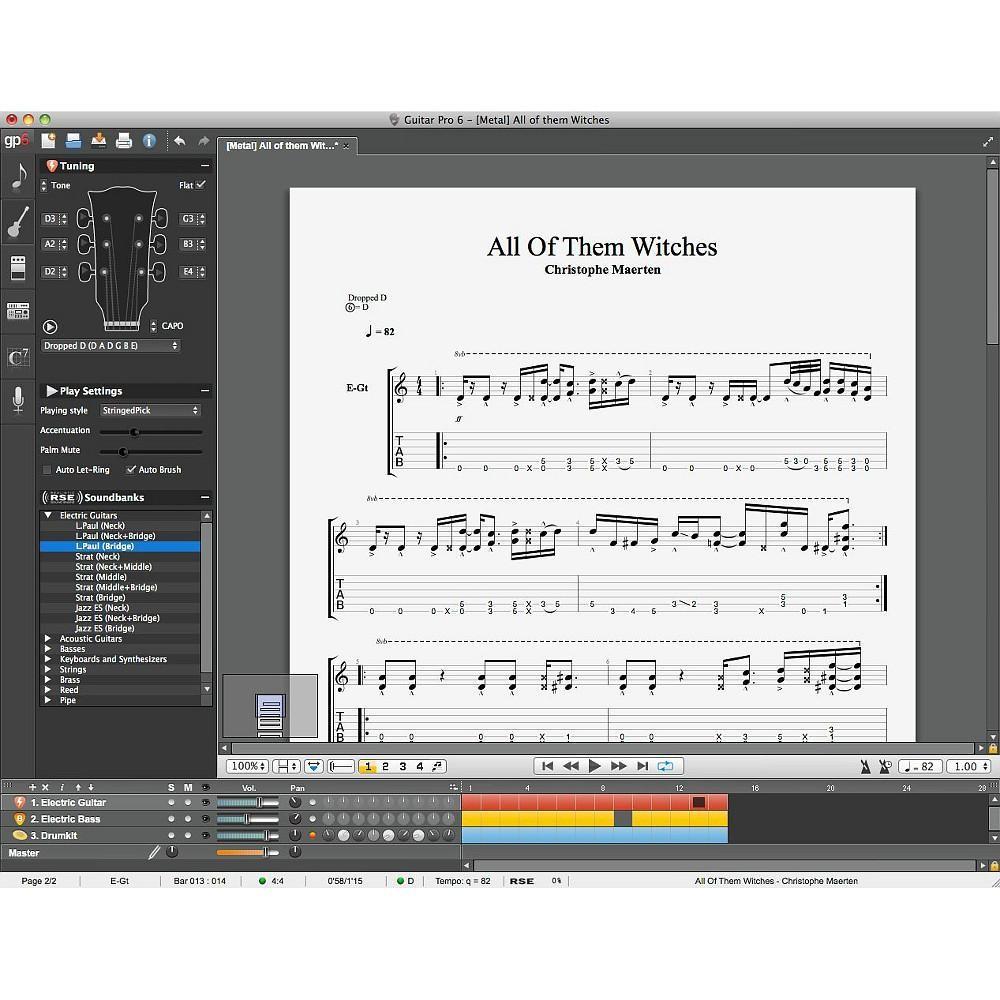Open the score information icon
Screen dimensions: 1000x1000
tap(149, 140)
